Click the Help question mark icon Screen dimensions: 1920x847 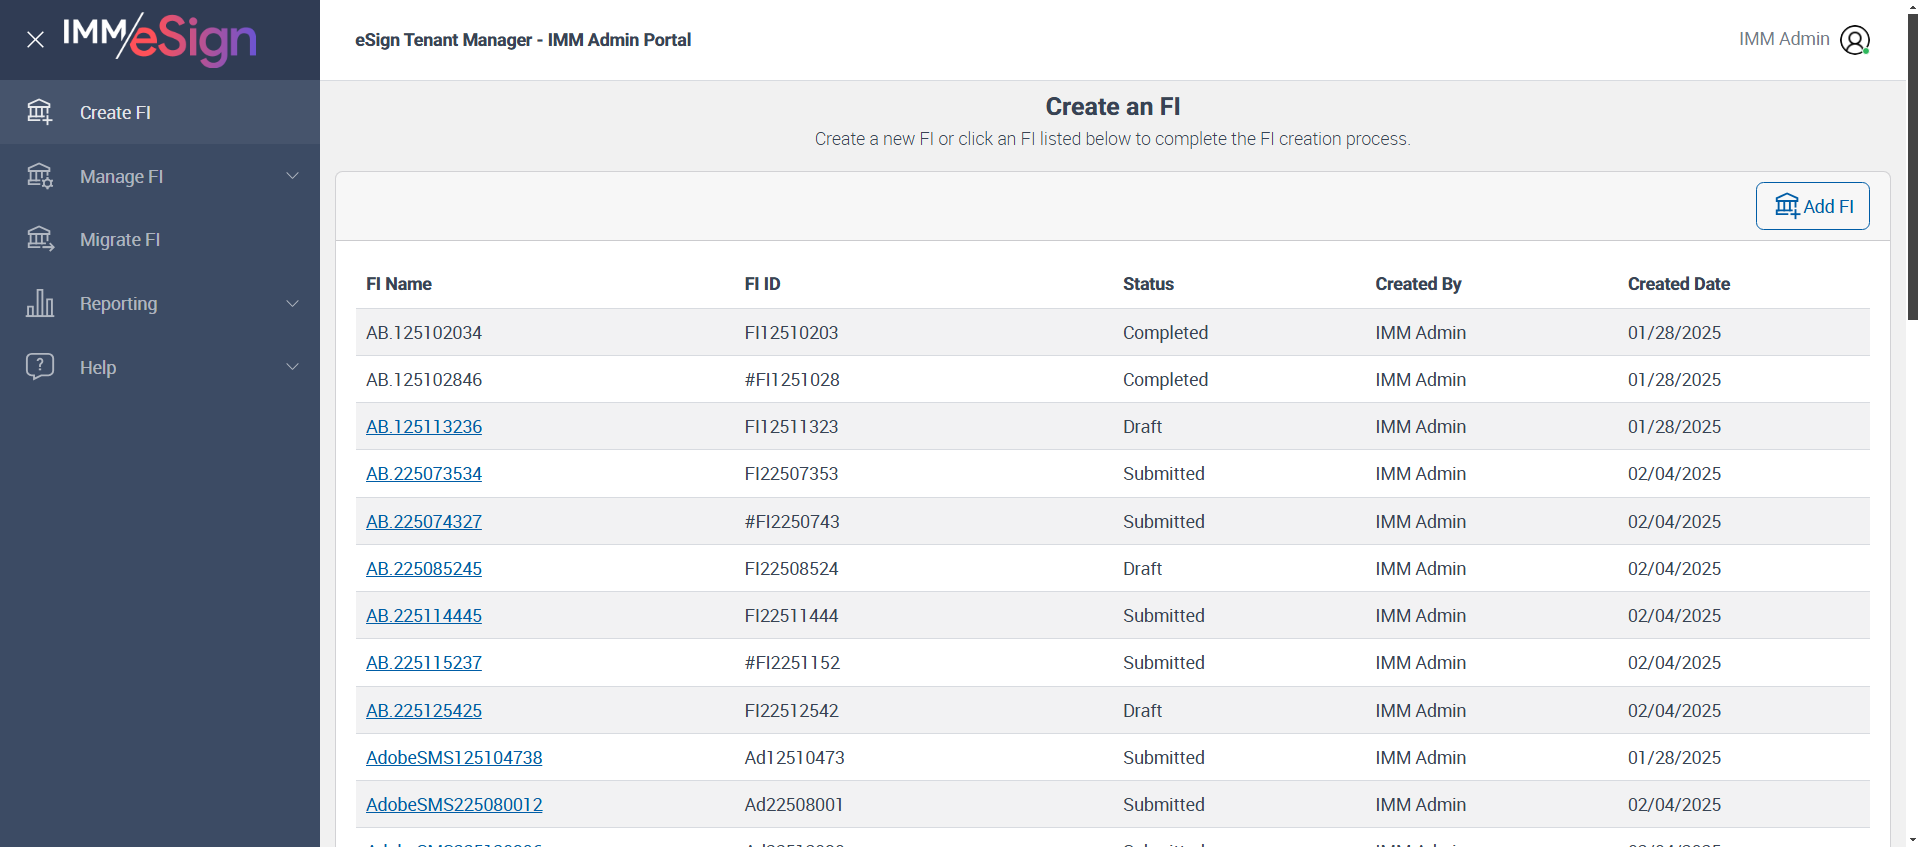pos(40,367)
